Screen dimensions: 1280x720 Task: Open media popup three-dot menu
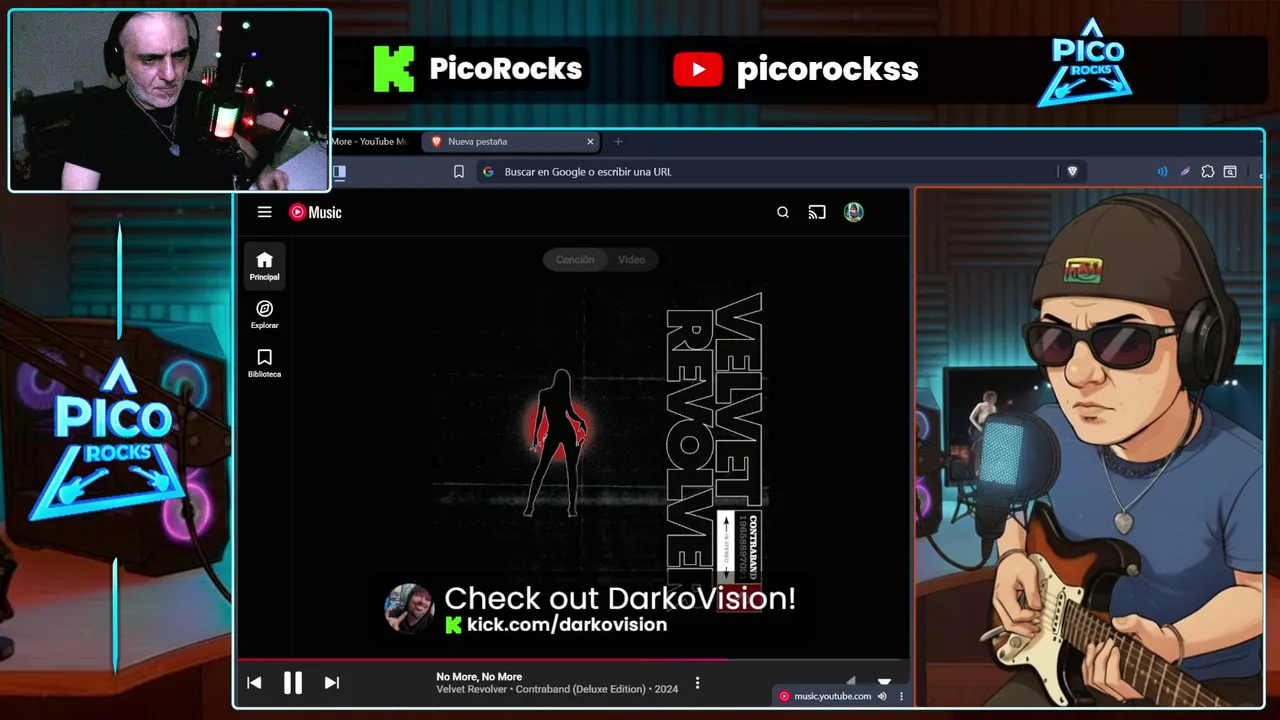tap(901, 696)
